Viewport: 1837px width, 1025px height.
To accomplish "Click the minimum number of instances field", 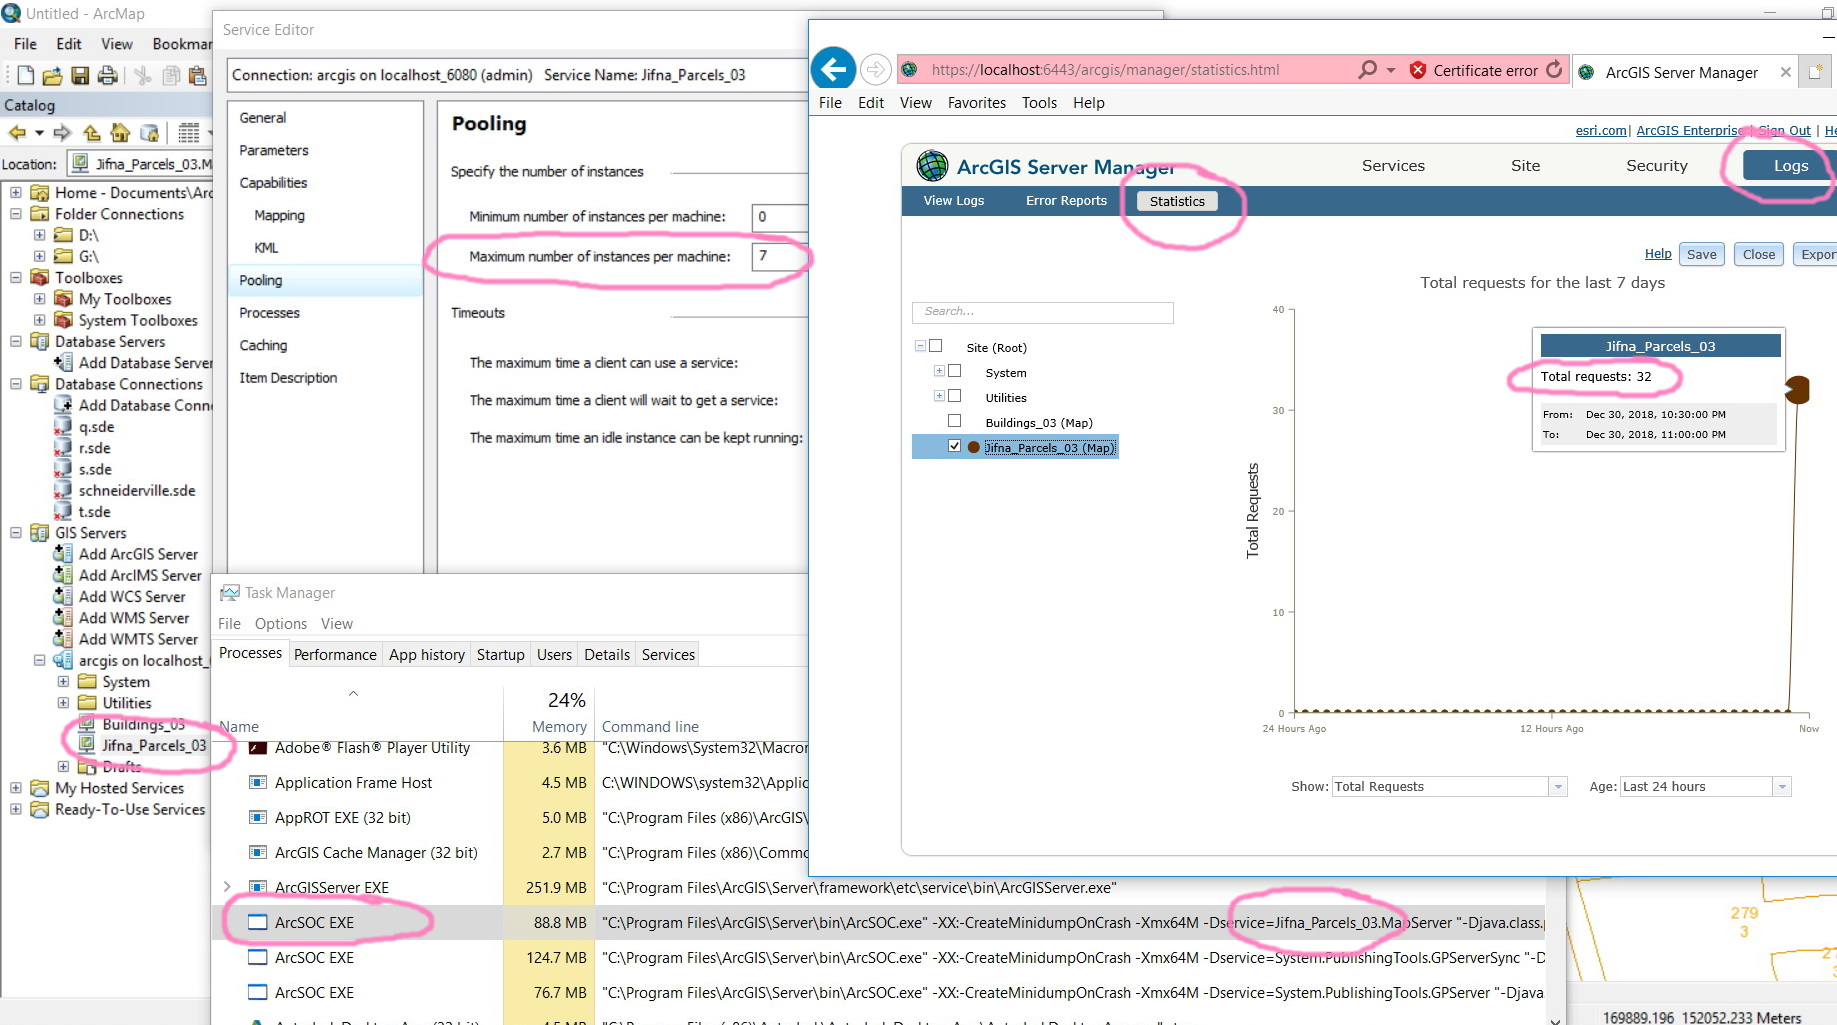I will [779, 216].
